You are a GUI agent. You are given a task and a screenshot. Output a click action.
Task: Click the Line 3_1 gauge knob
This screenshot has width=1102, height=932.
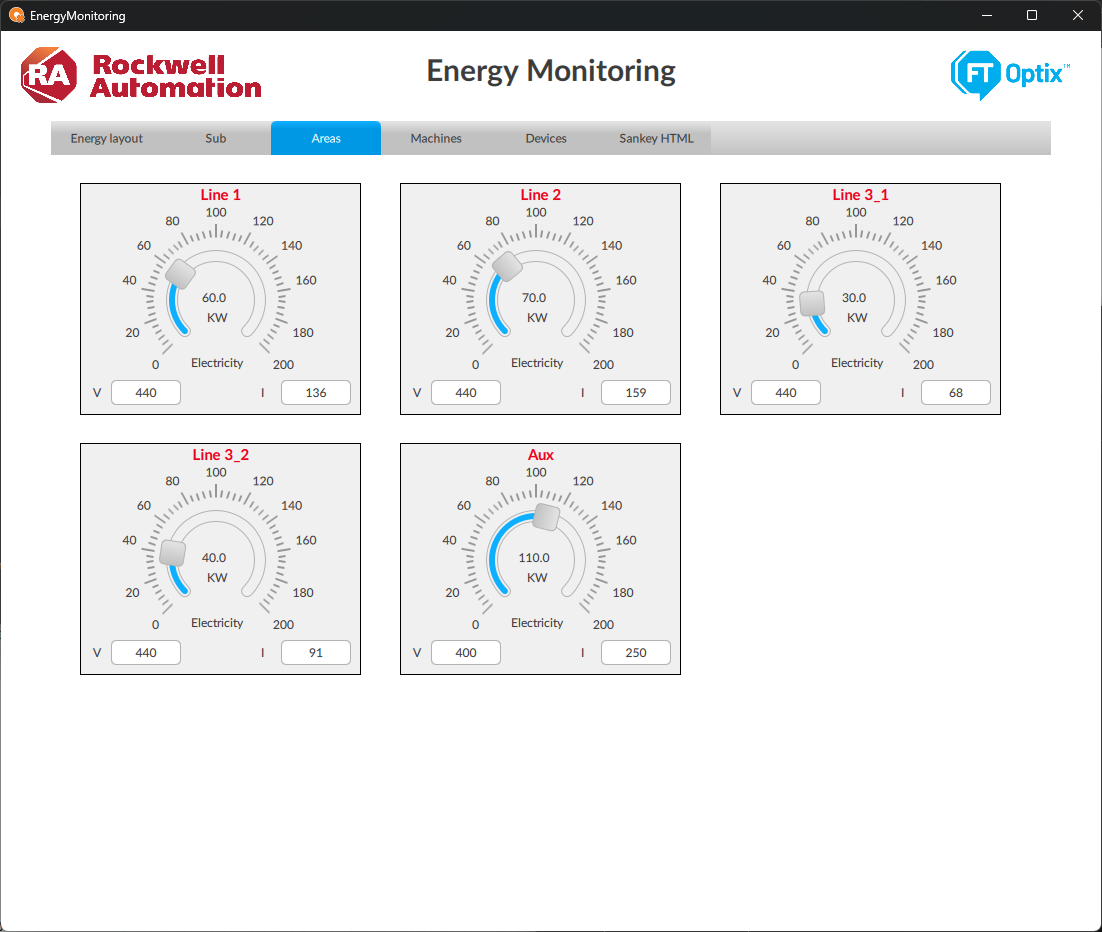813,303
